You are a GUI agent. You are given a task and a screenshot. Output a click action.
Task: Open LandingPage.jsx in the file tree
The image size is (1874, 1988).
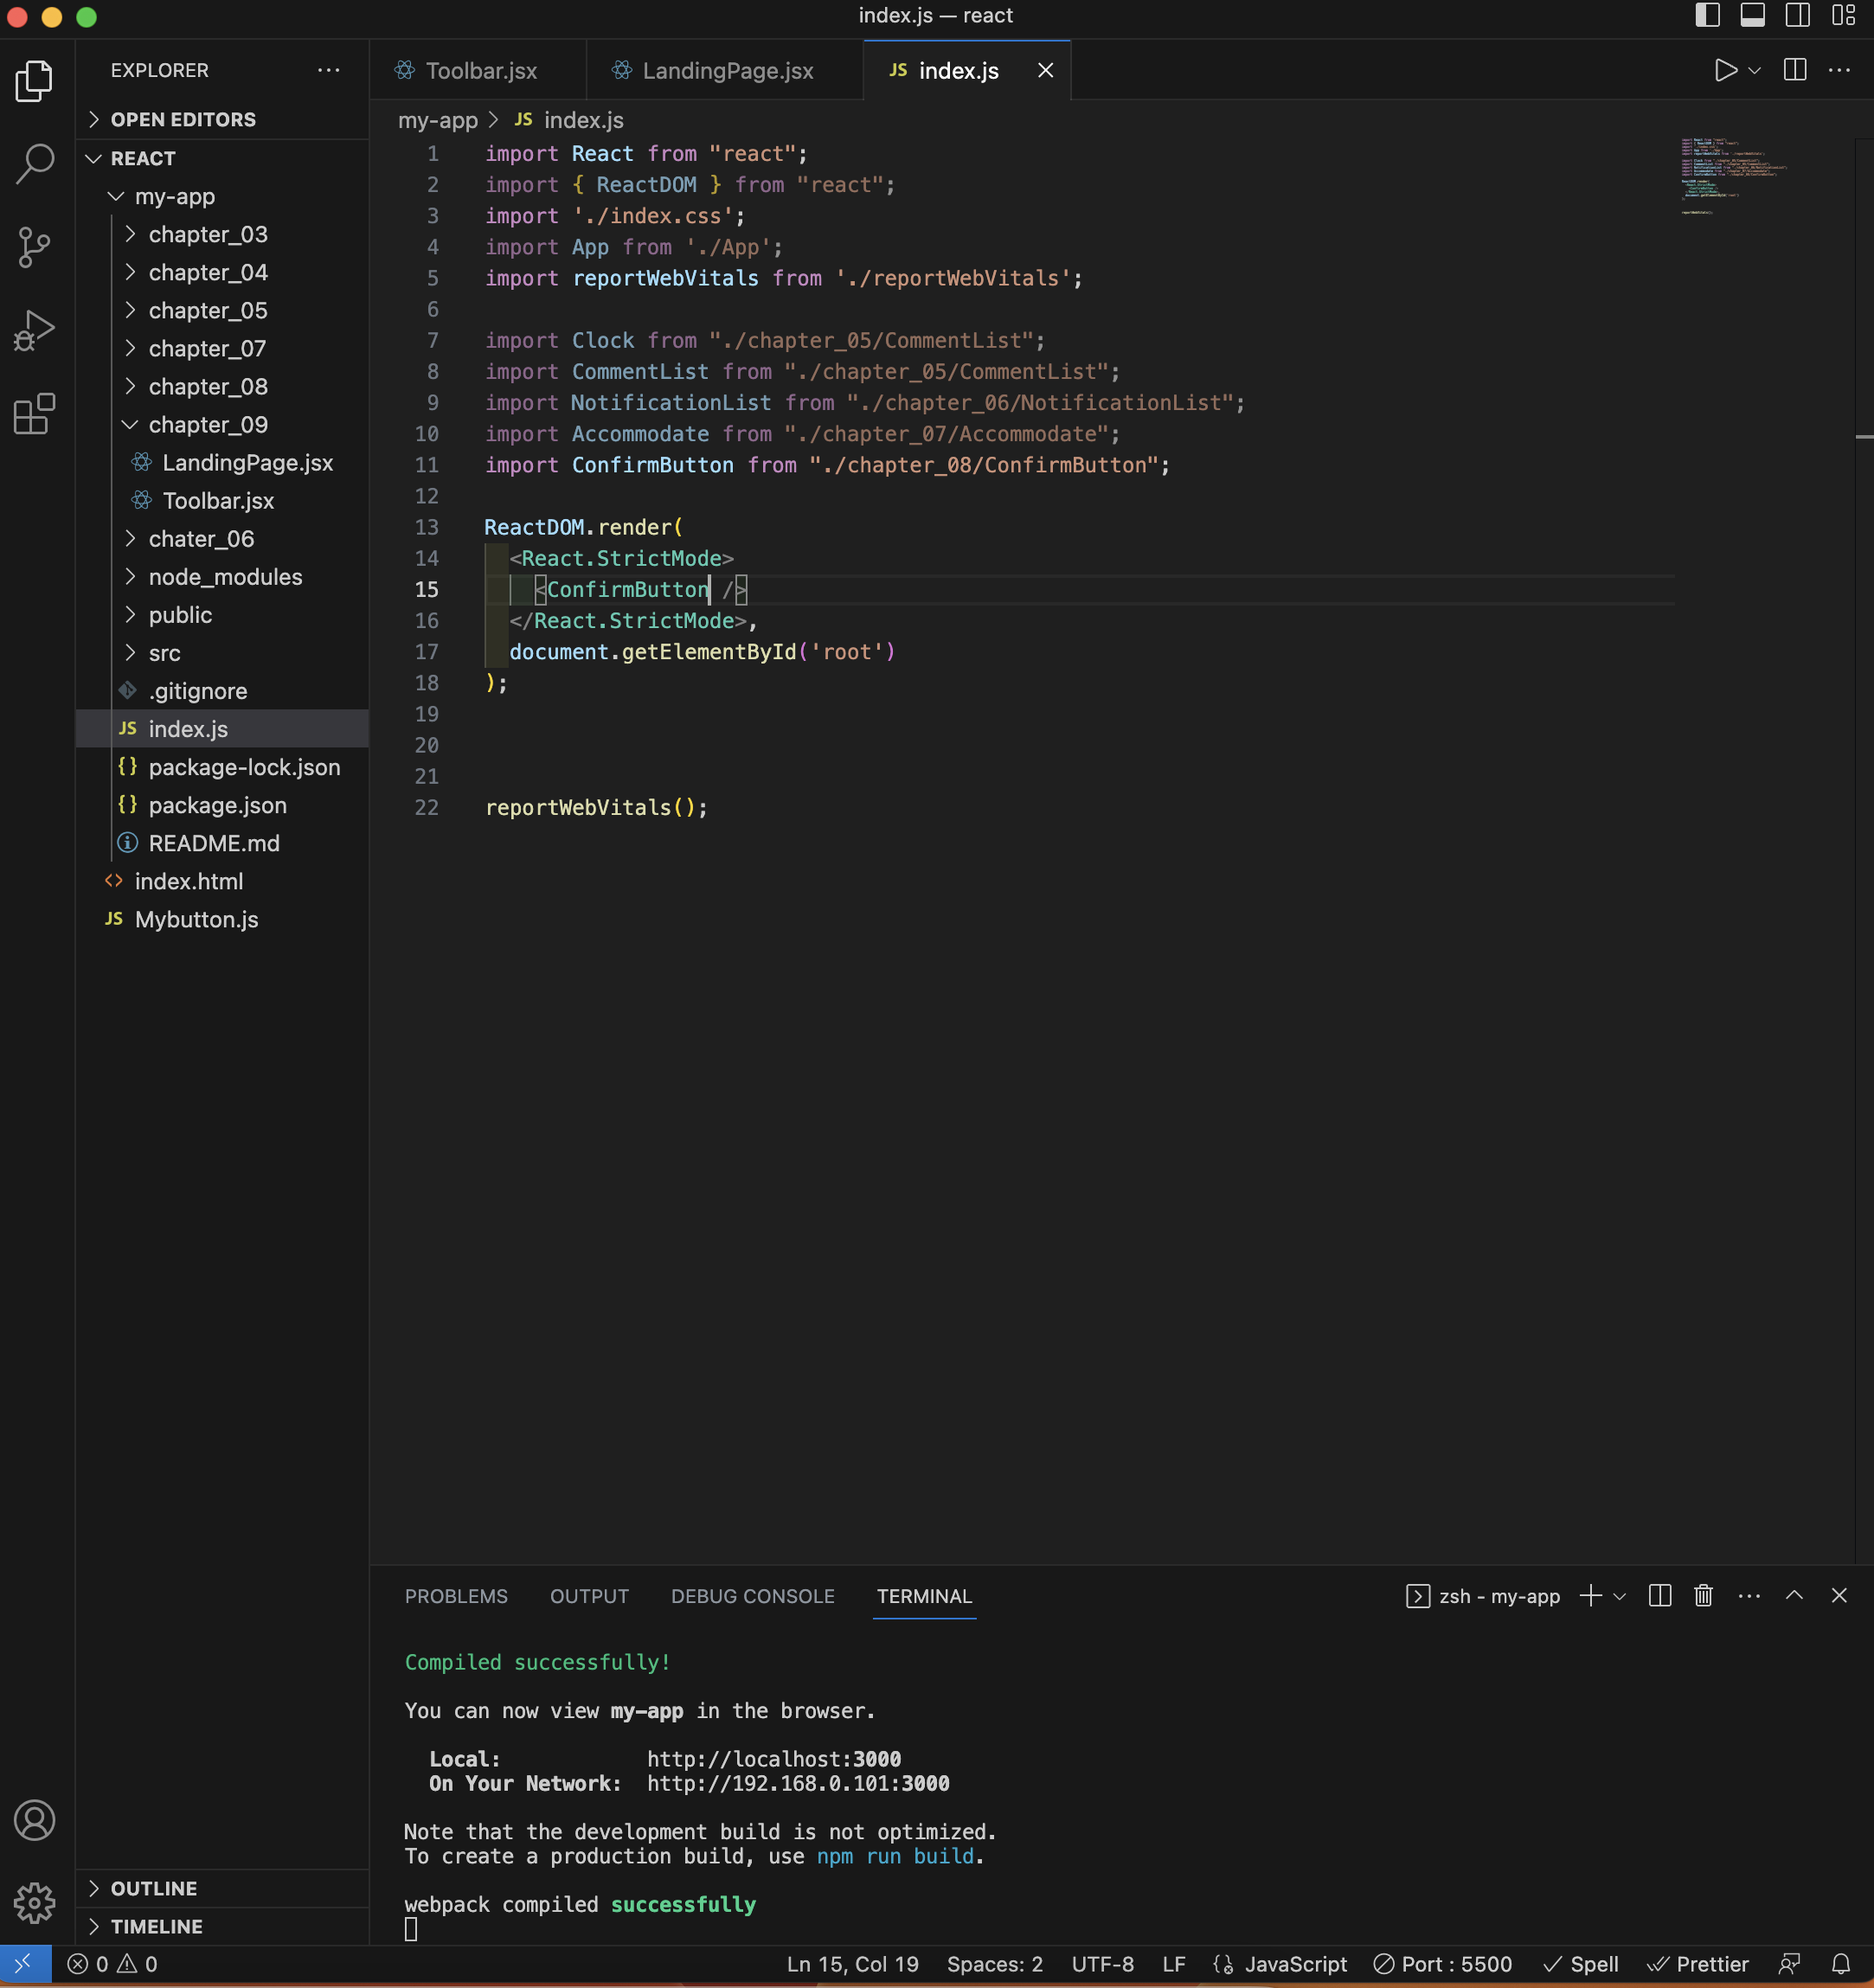(x=222, y=462)
